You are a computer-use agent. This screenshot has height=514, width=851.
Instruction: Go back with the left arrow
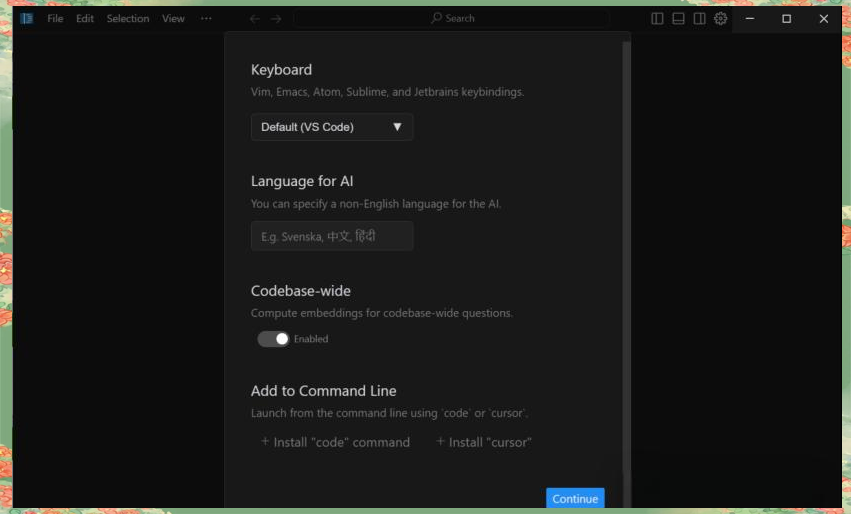[x=254, y=18]
